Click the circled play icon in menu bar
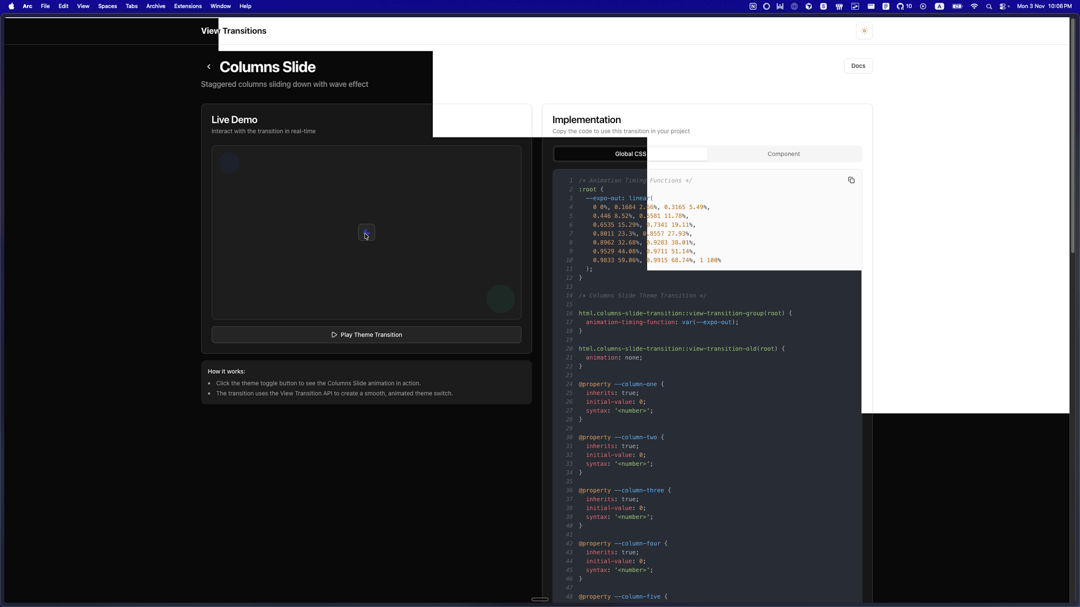This screenshot has height=607, width=1080. tap(923, 6)
